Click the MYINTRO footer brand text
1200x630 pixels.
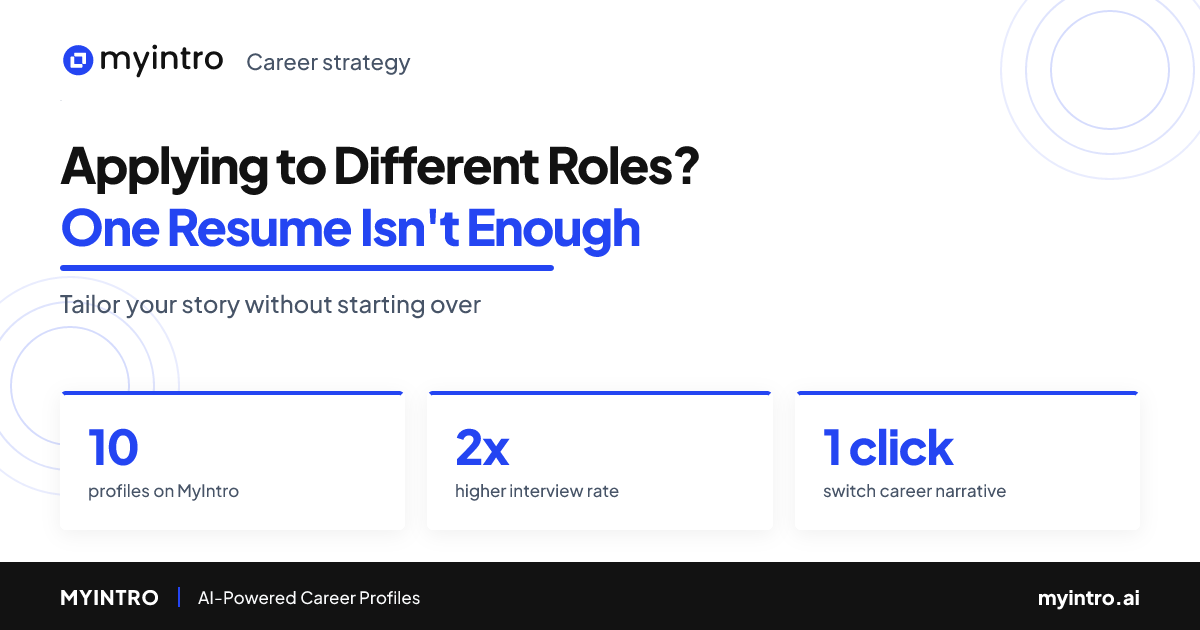click(x=109, y=598)
